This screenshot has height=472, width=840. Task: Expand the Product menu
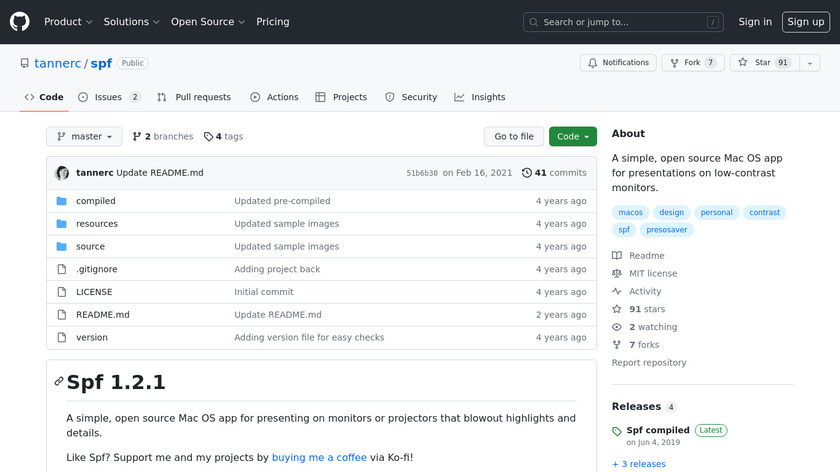click(68, 22)
